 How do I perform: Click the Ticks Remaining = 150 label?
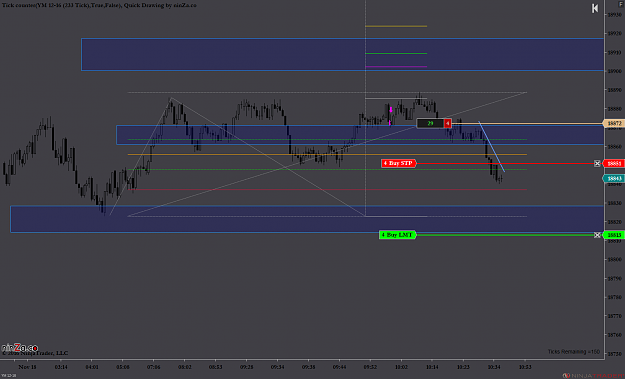(574, 352)
